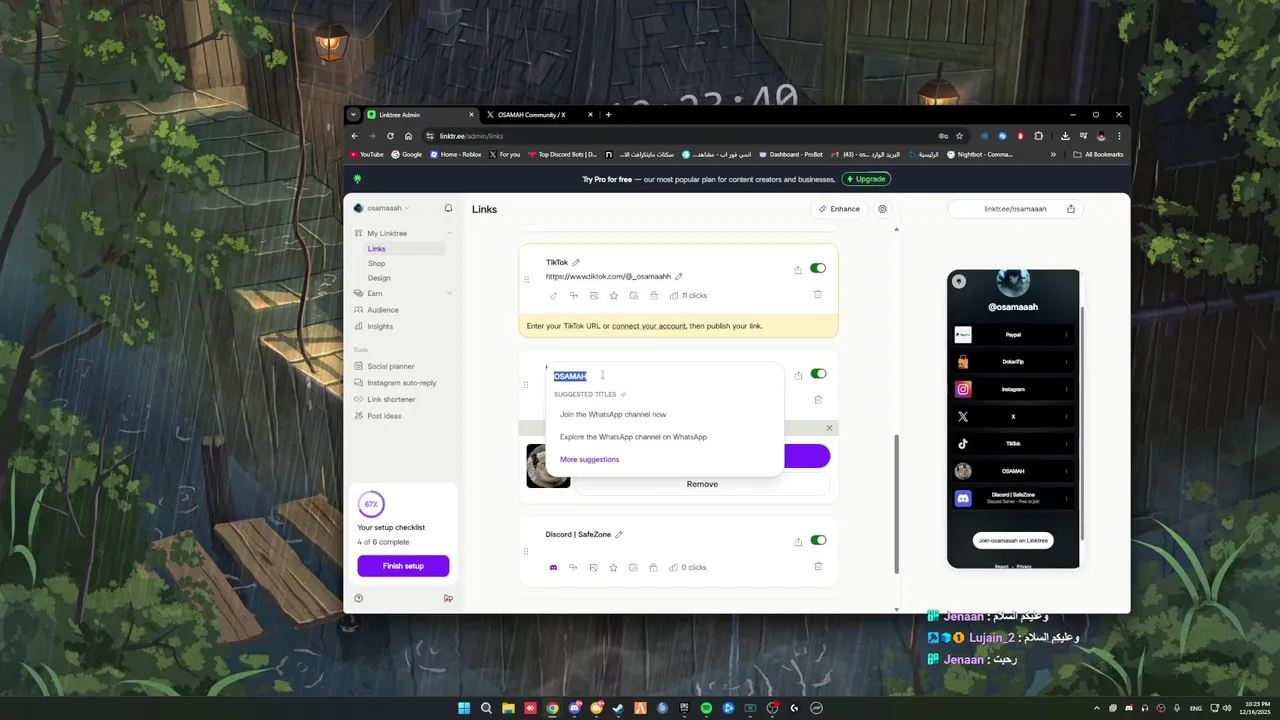The height and width of the screenshot is (720, 1280).
Task: Open notifications bell in Linktree sidebar
Action: coord(448,208)
